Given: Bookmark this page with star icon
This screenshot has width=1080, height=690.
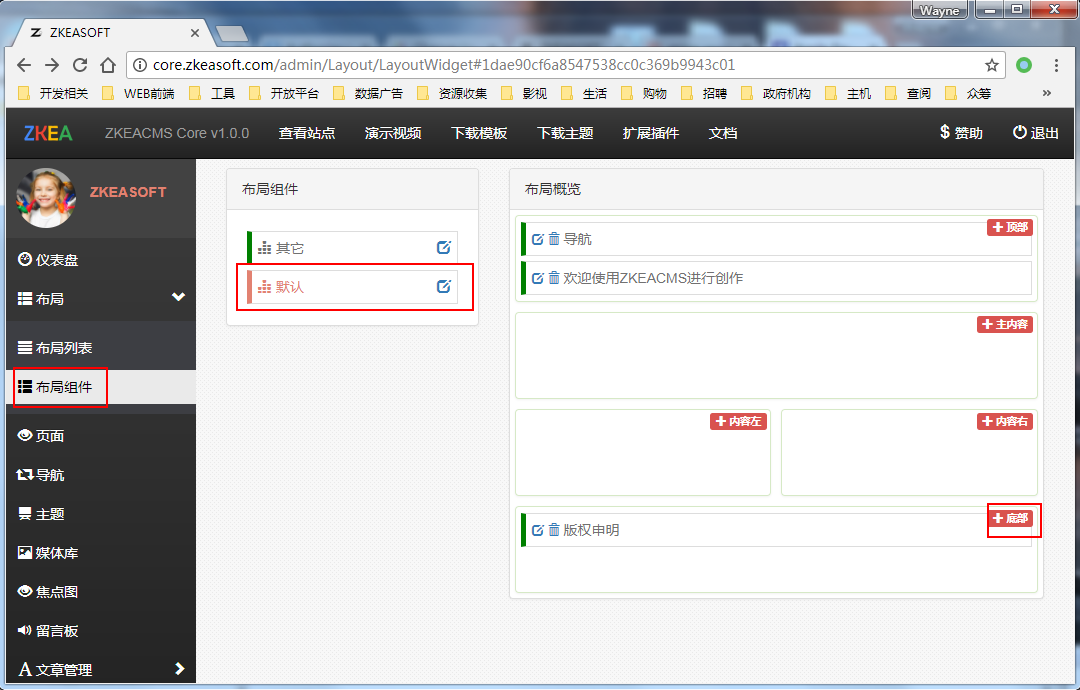Looking at the screenshot, I should click(x=992, y=65).
